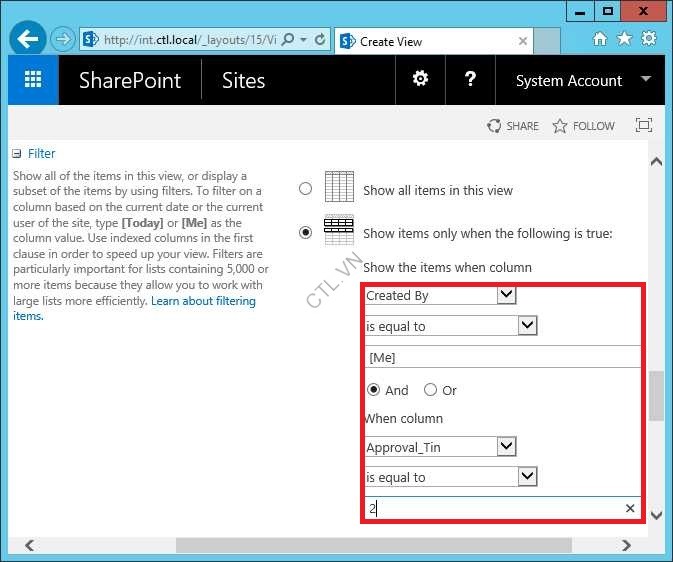Click the SHARE button
673x562 pixels.
(x=512, y=126)
